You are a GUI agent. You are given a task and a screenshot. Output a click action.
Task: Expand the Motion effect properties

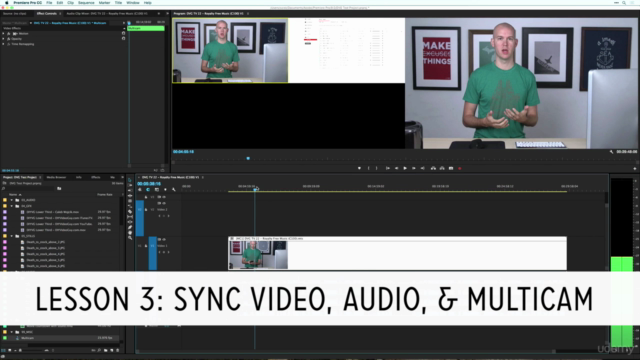tap(3, 33)
